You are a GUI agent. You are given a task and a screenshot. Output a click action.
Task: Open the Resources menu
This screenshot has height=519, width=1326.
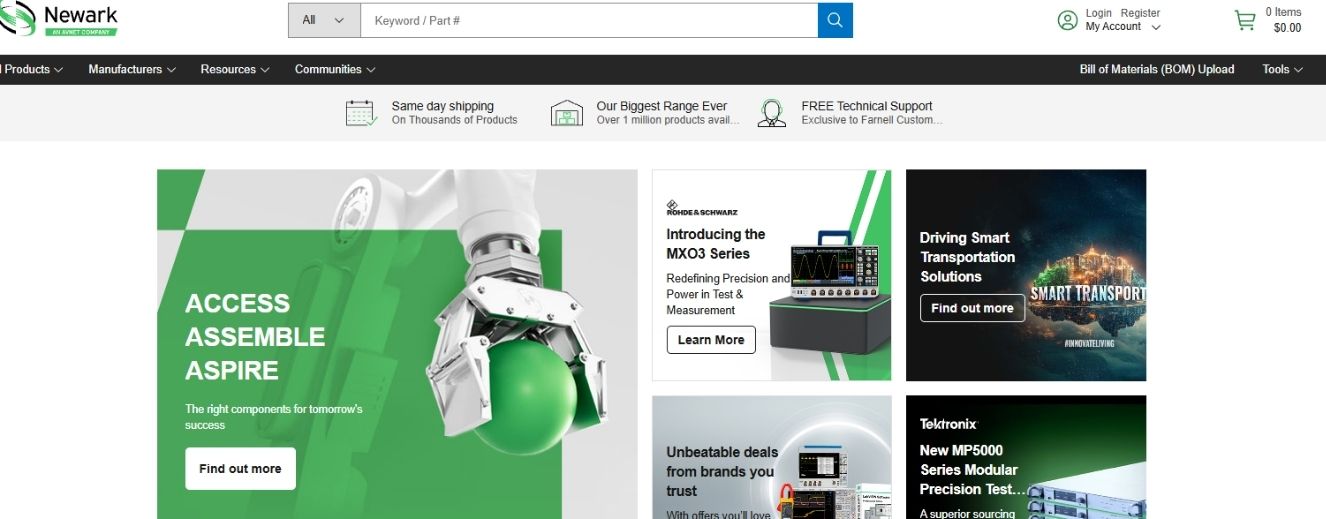[234, 69]
